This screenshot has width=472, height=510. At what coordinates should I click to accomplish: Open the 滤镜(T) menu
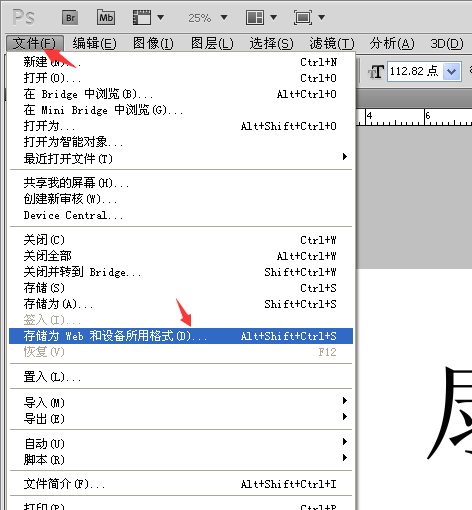tap(332, 43)
